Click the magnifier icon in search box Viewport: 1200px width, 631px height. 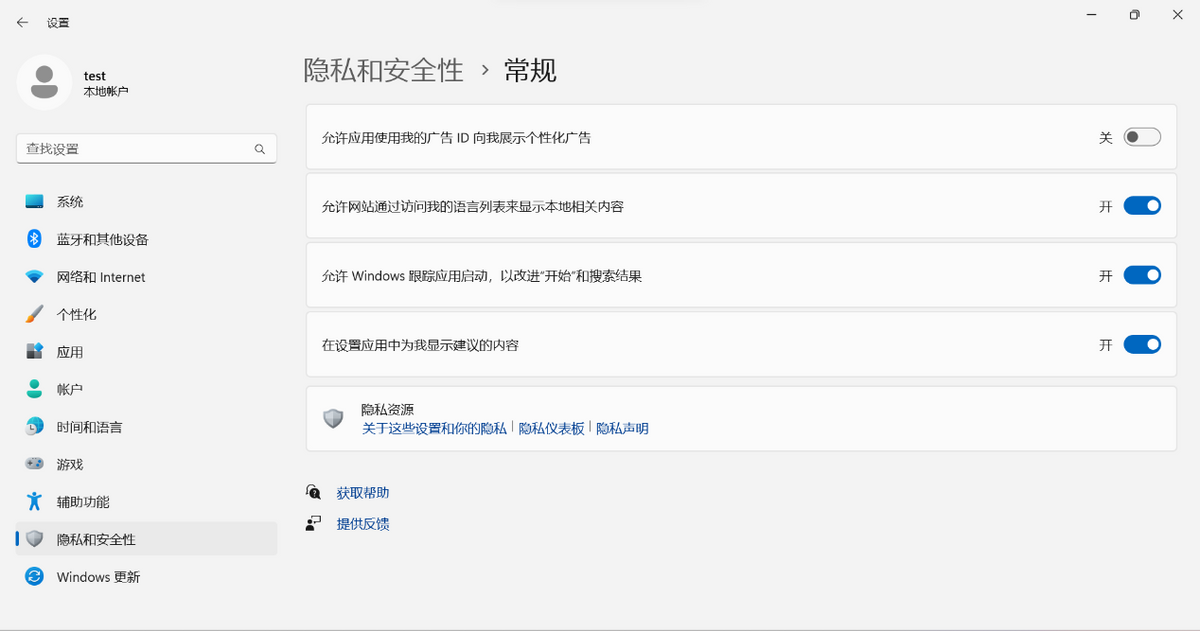click(x=260, y=149)
